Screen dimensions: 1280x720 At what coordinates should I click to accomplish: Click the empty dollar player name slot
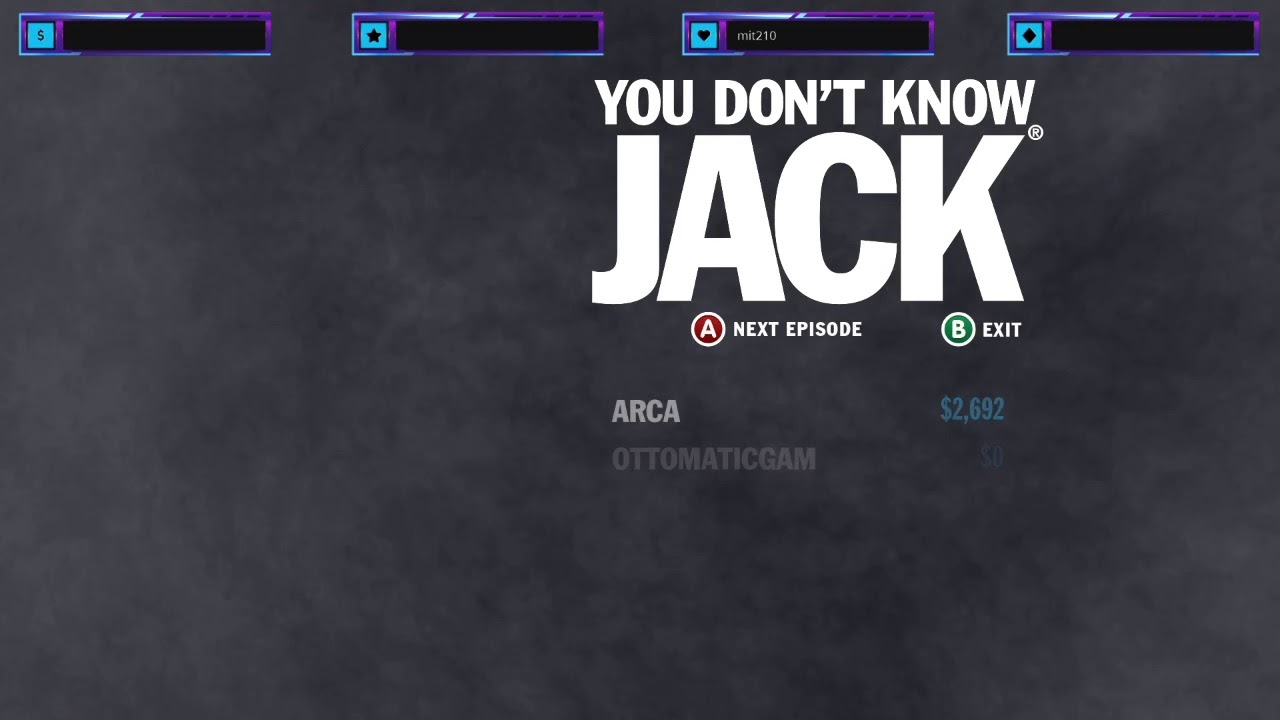[164, 35]
